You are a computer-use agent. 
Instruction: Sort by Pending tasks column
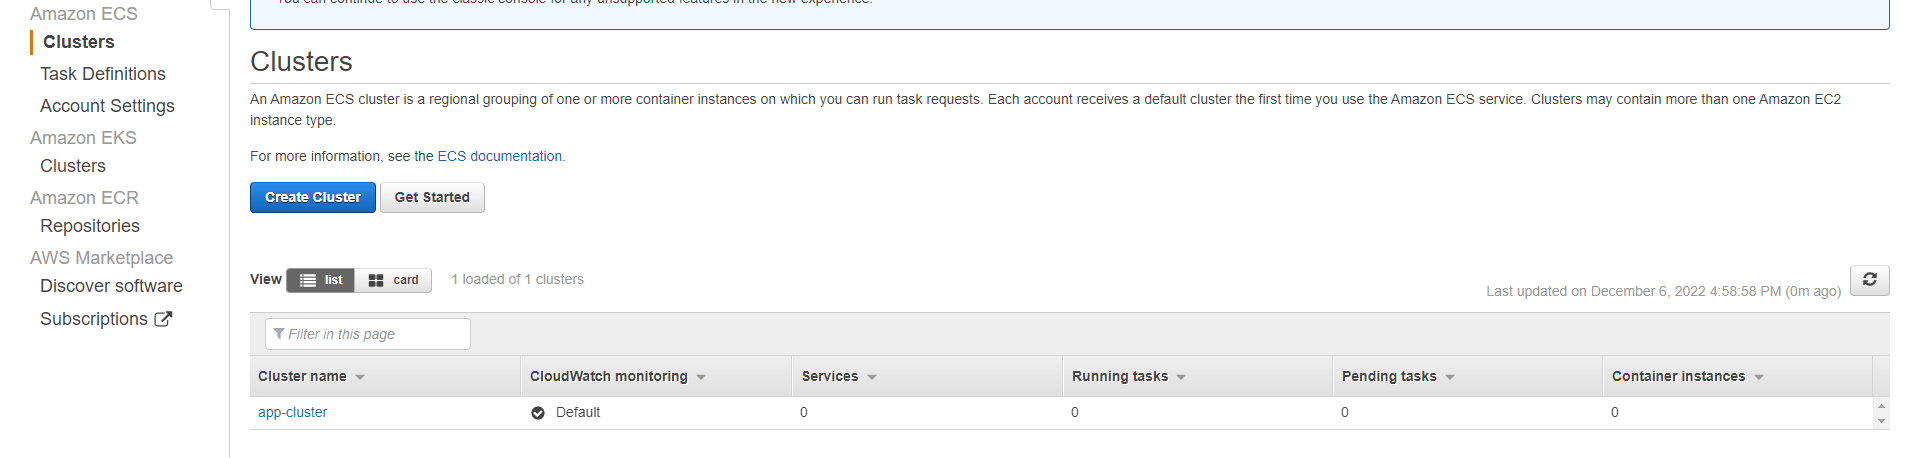pyautogui.click(x=1397, y=377)
